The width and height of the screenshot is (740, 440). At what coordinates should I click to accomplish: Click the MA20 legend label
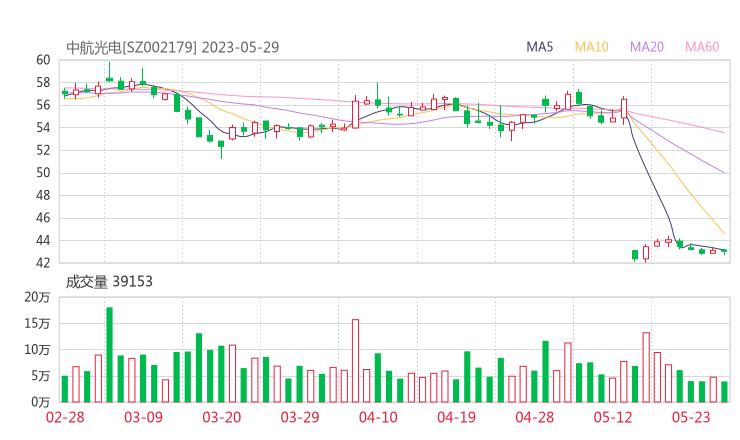click(x=647, y=47)
